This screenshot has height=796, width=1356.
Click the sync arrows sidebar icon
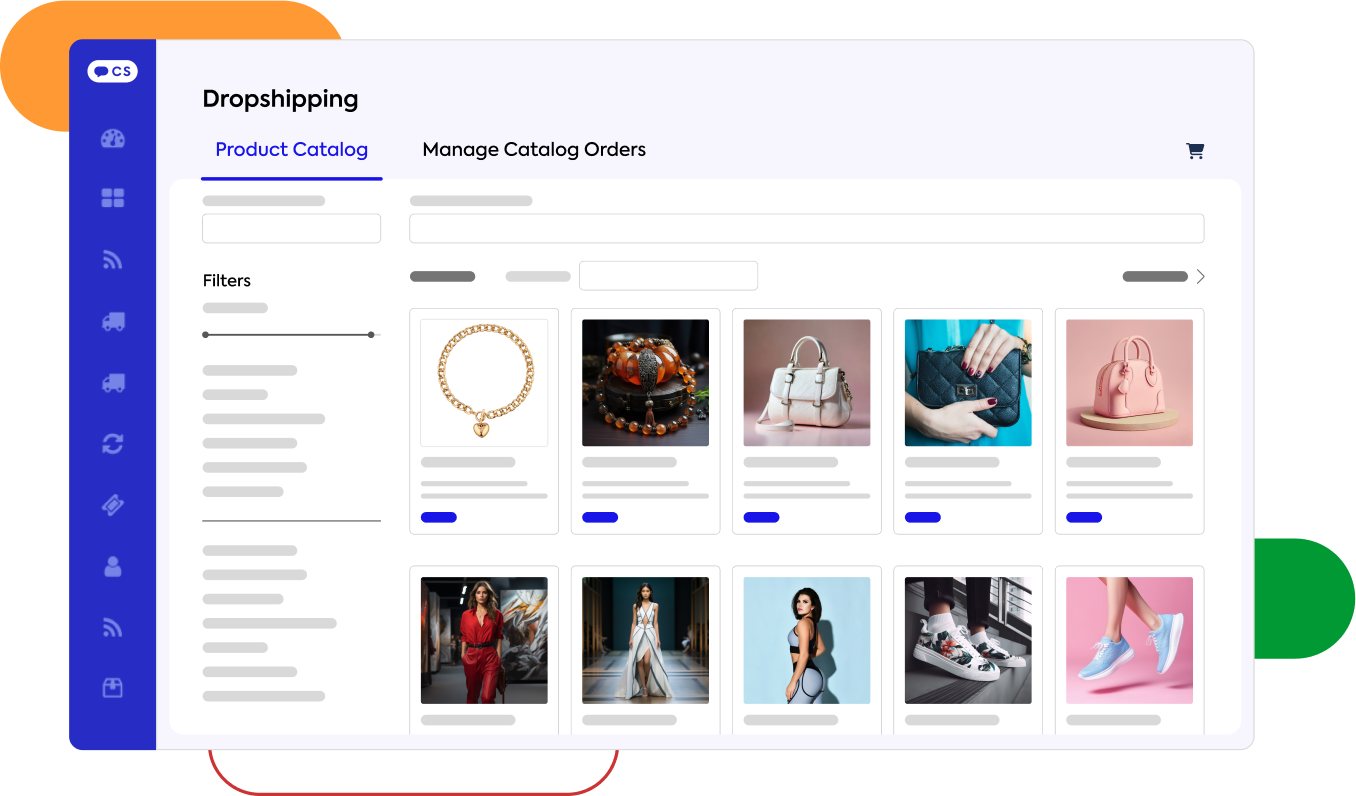(x=113, y=444)
